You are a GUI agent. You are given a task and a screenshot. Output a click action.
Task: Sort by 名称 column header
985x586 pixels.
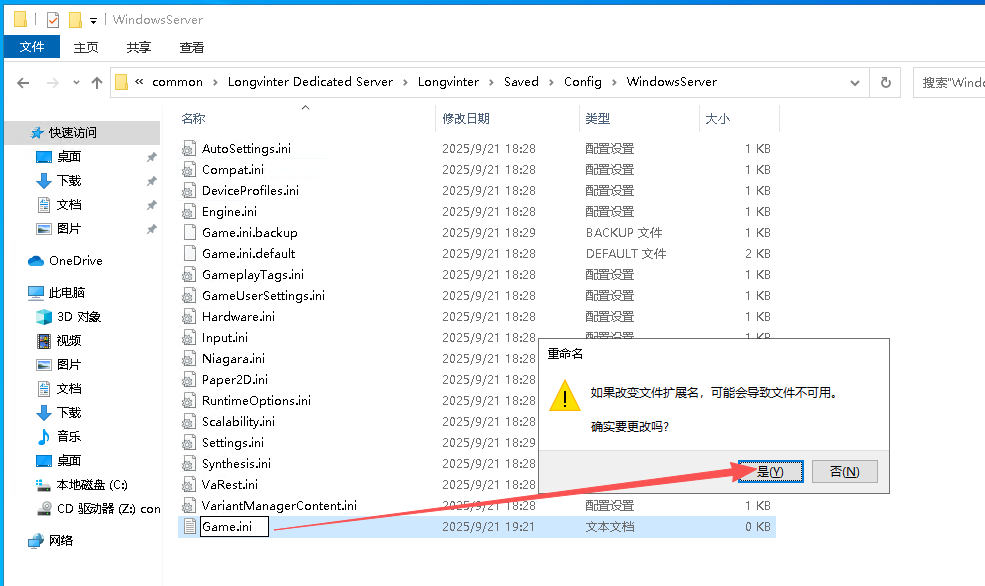193,119
